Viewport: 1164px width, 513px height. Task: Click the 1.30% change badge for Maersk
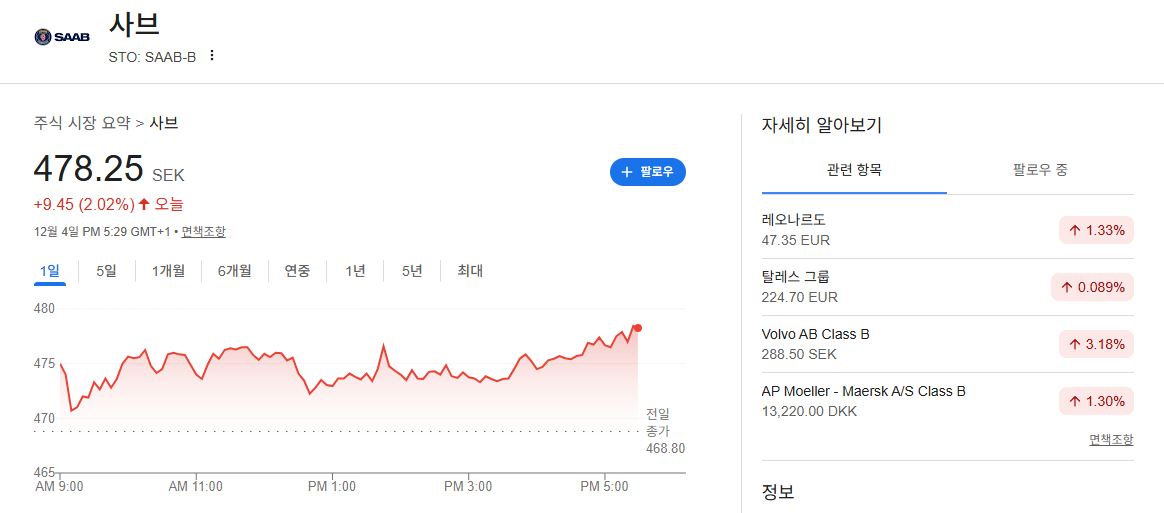[x=1096, y=401]
